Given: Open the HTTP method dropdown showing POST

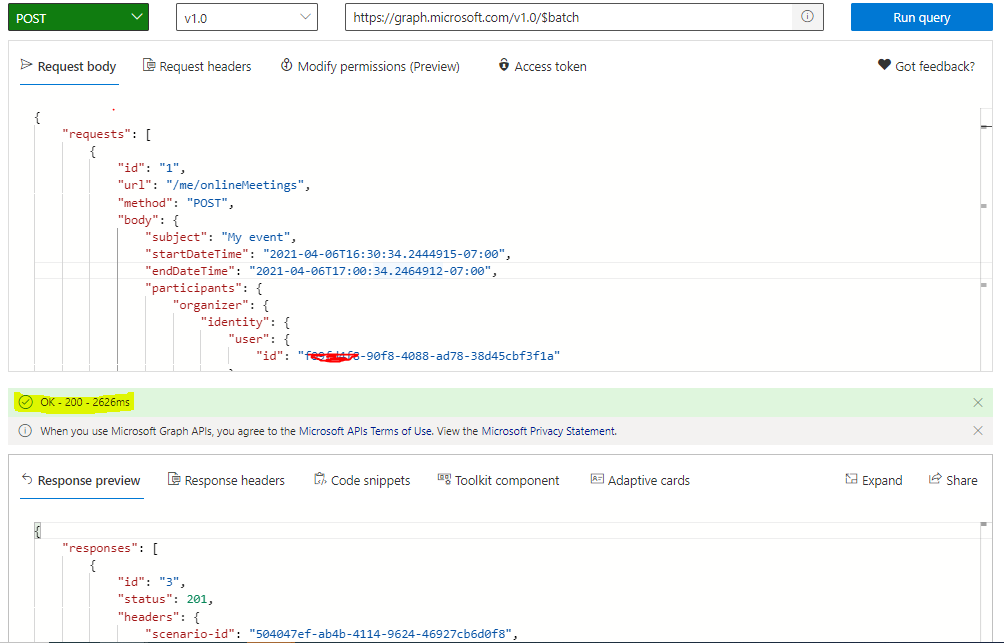Looking at the screenshot, I should click(x=75, y=17).
